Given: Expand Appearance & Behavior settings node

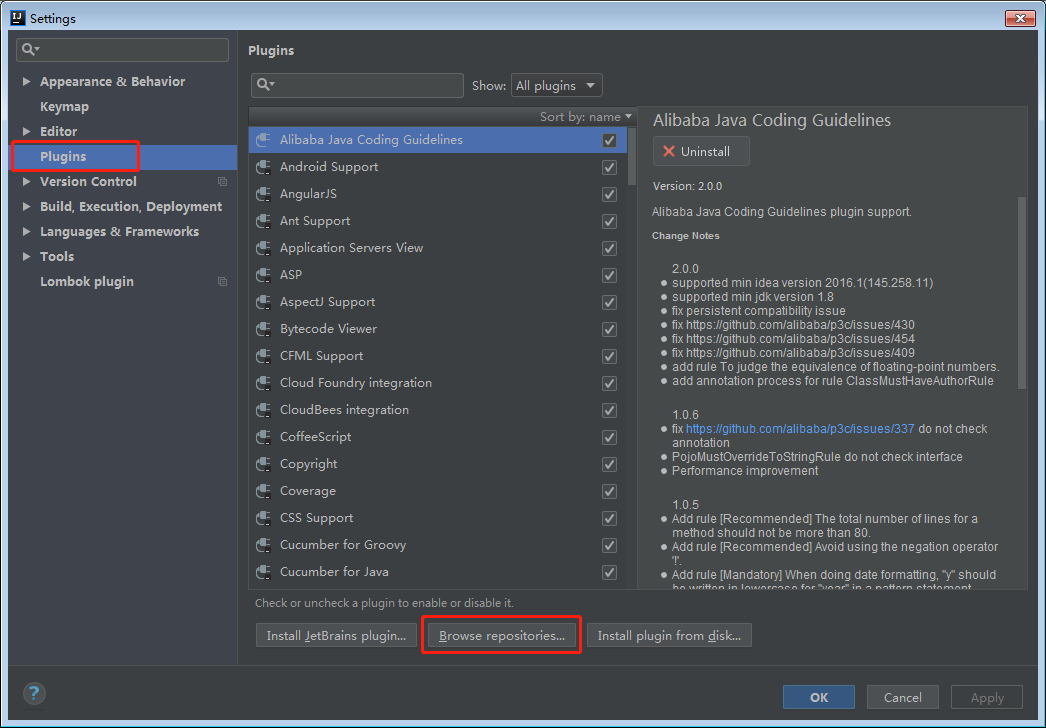Looking at the screenshot, I should point(26,81).
